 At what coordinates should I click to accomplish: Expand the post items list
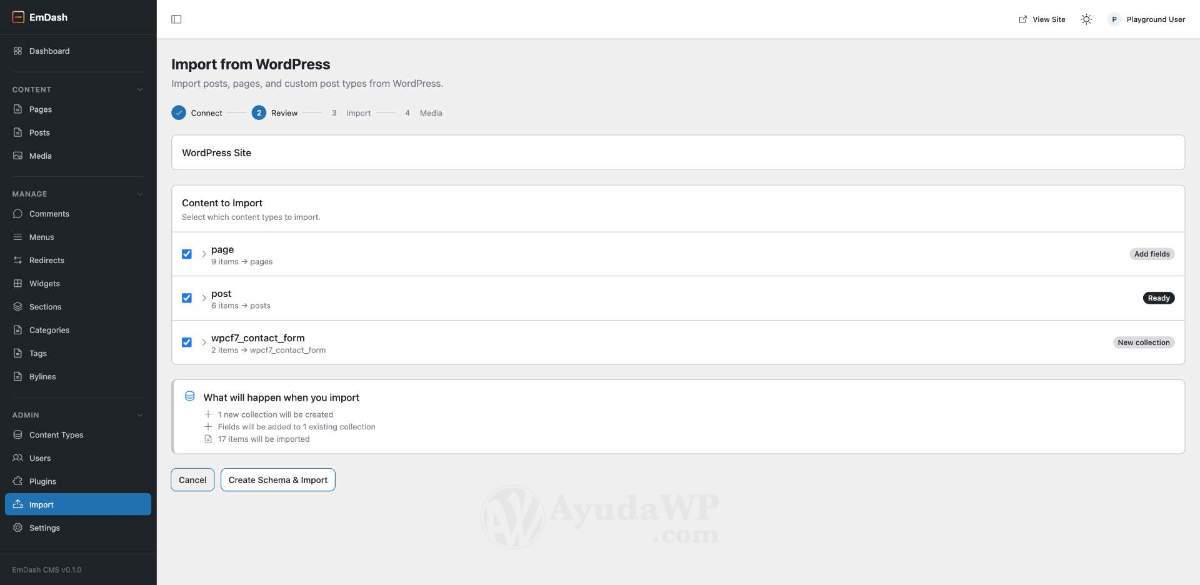coord(203,297)
